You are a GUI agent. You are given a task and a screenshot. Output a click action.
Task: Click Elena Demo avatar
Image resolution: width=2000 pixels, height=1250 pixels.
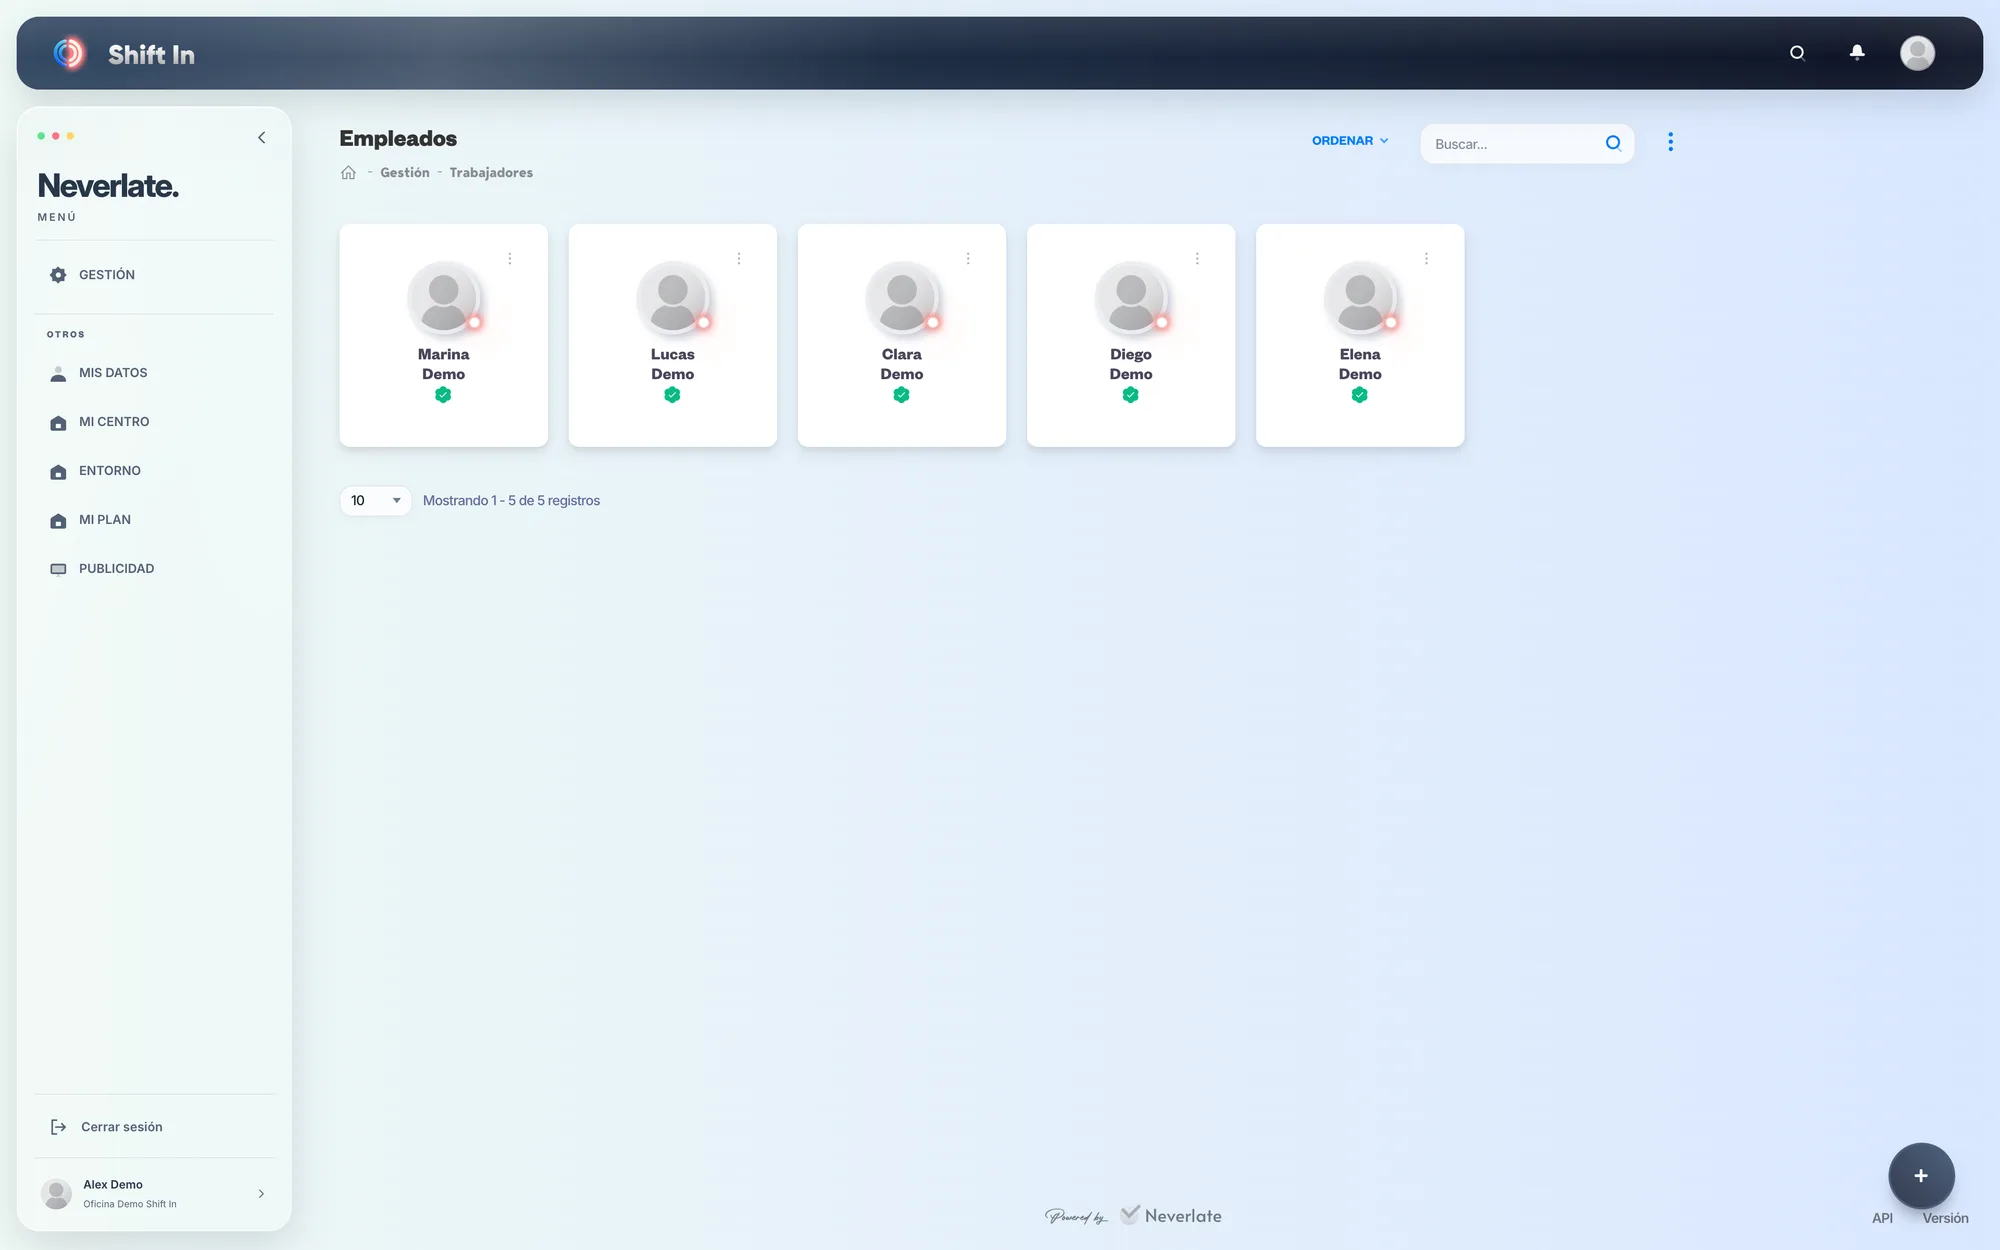[x=1360, y=298]
